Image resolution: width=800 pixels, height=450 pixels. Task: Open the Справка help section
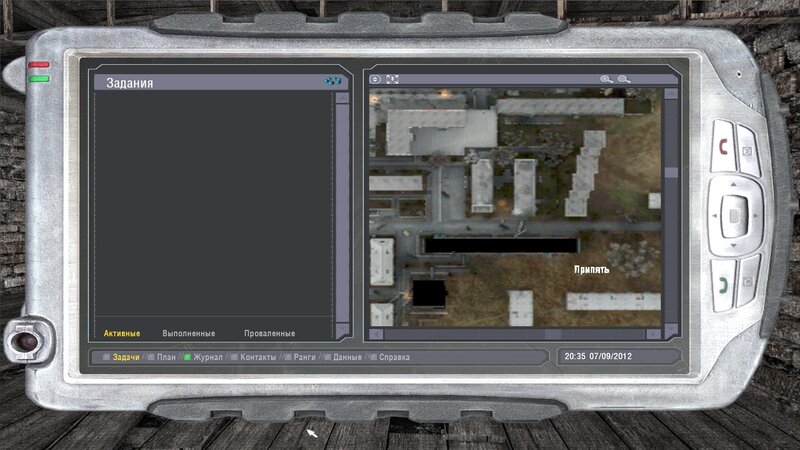click(393, 357)
